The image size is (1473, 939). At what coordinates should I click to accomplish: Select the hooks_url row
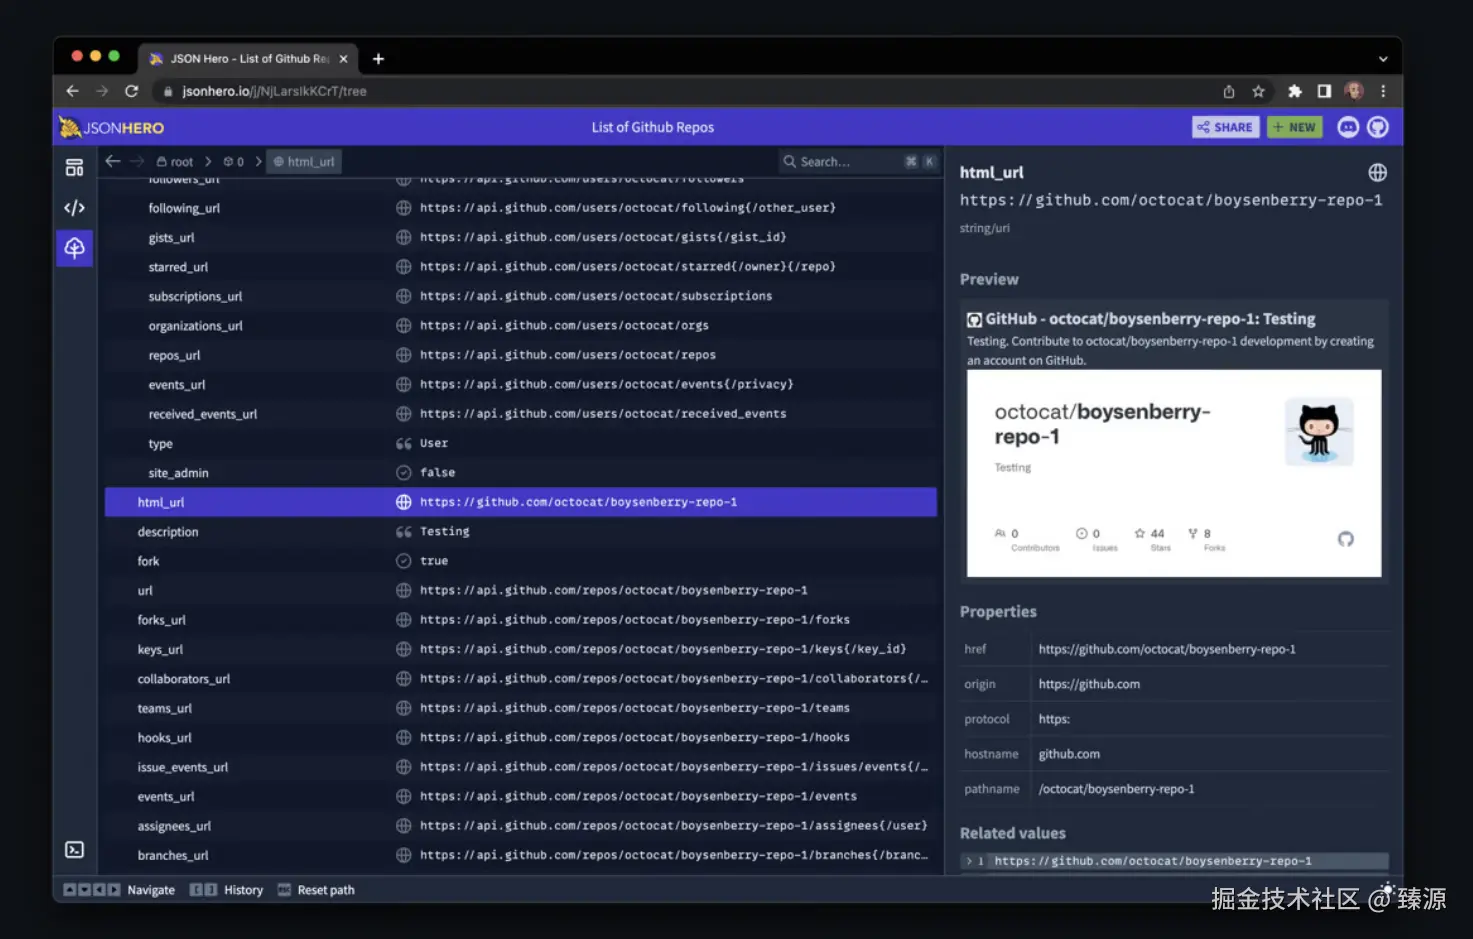point(520,738)
